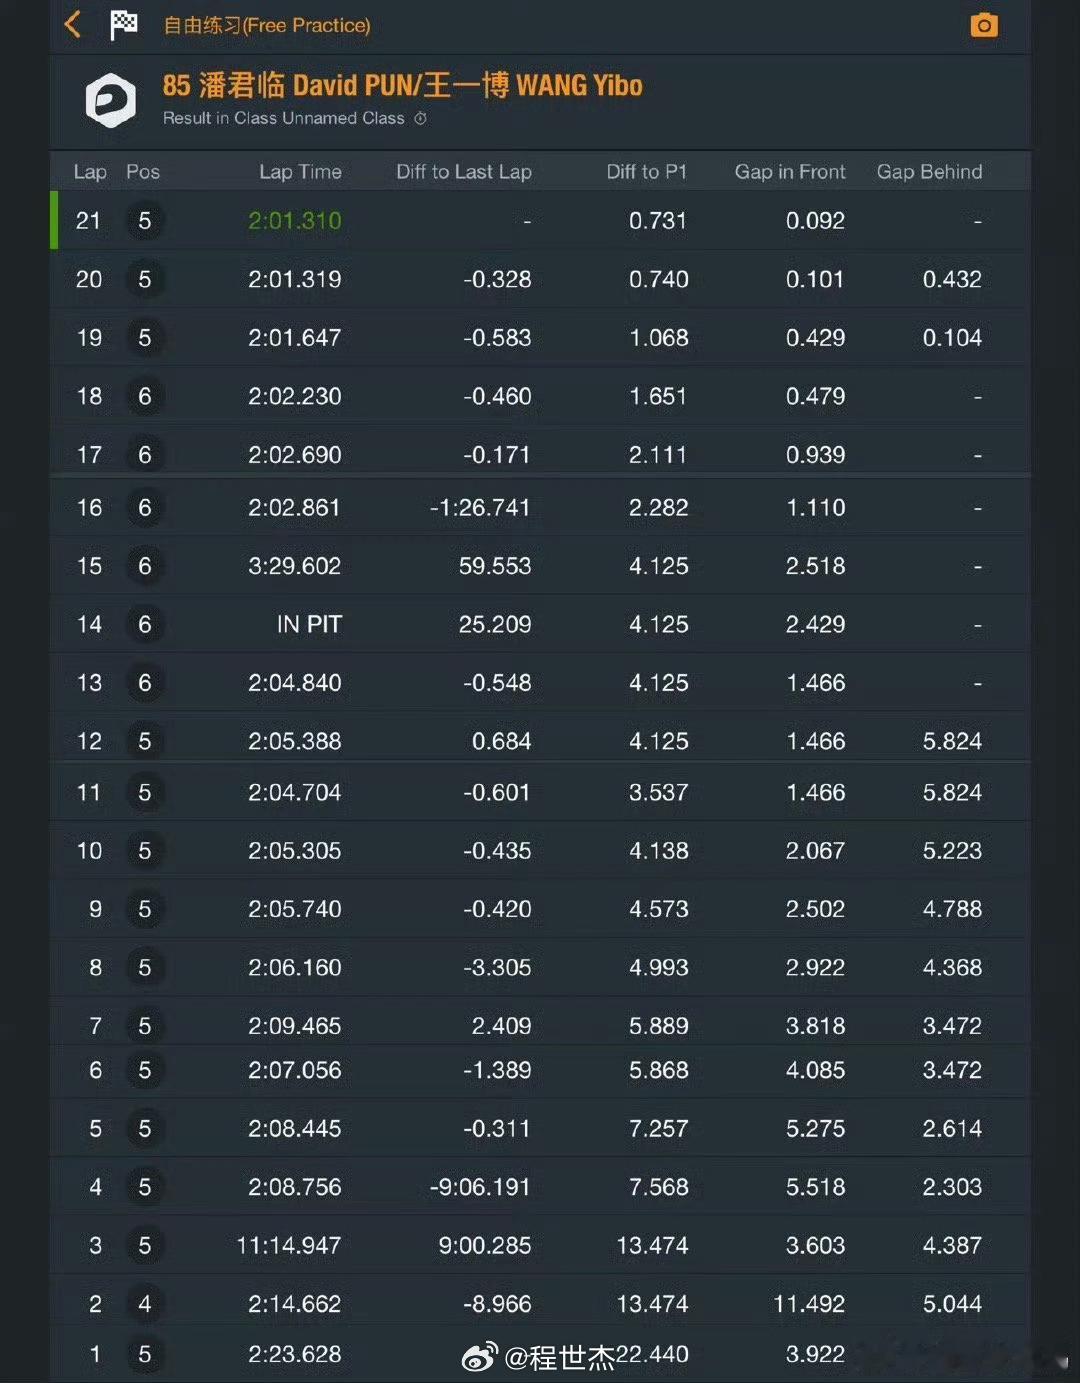Select the driver name David PUN/WANG Yibo
The height and width of the screenshot is (1383, 1080).
click(402, 85)
